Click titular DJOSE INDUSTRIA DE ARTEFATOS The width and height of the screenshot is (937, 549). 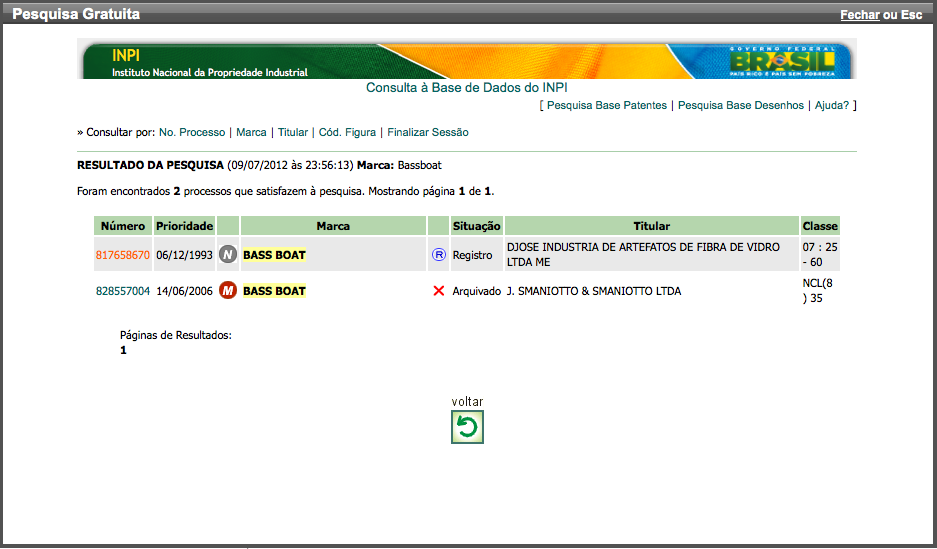coord(643,254)
